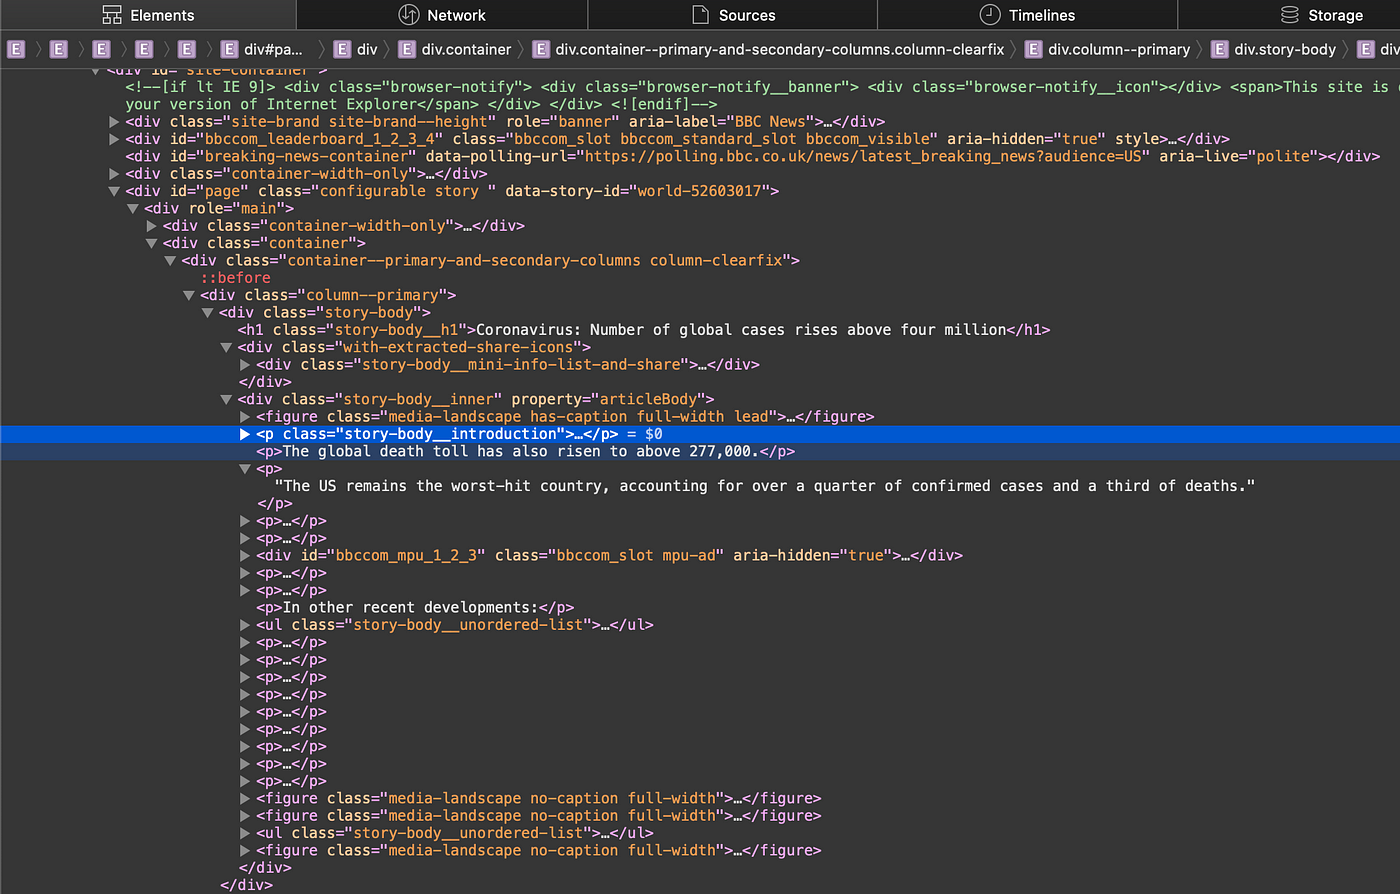Open the Storage tab

1321,15
